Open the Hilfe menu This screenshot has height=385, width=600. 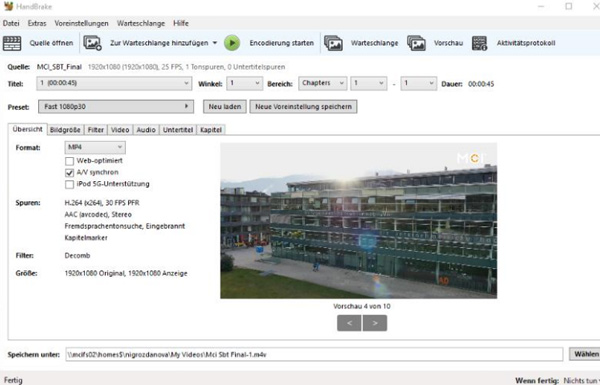coord(181,23)
